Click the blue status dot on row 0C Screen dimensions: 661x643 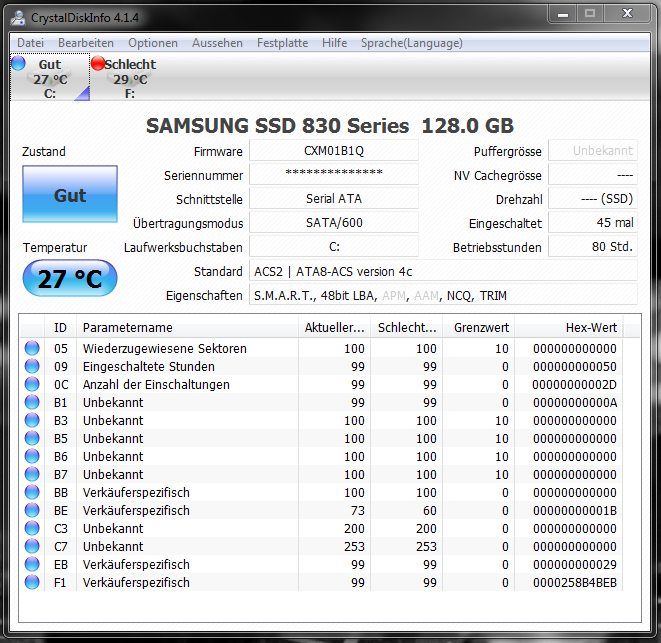32,384
